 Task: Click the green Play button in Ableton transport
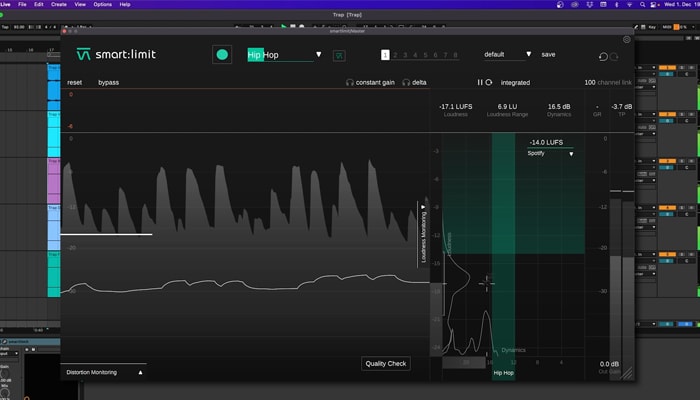[x=283, y=27]
